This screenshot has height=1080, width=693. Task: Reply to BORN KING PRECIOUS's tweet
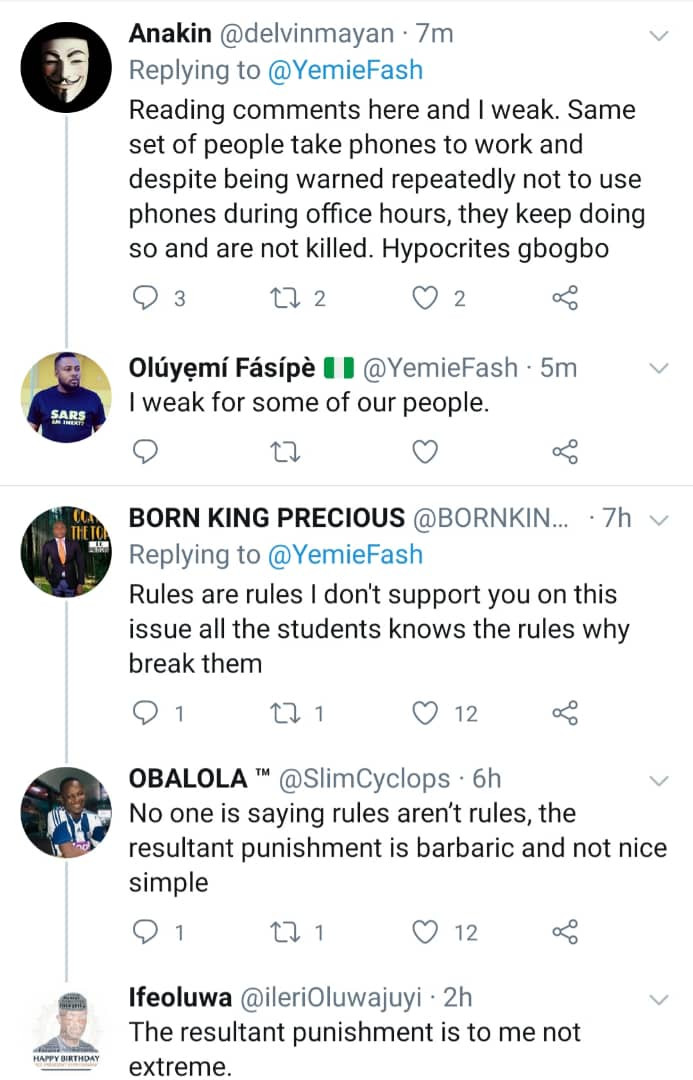(x=146, y=713)
